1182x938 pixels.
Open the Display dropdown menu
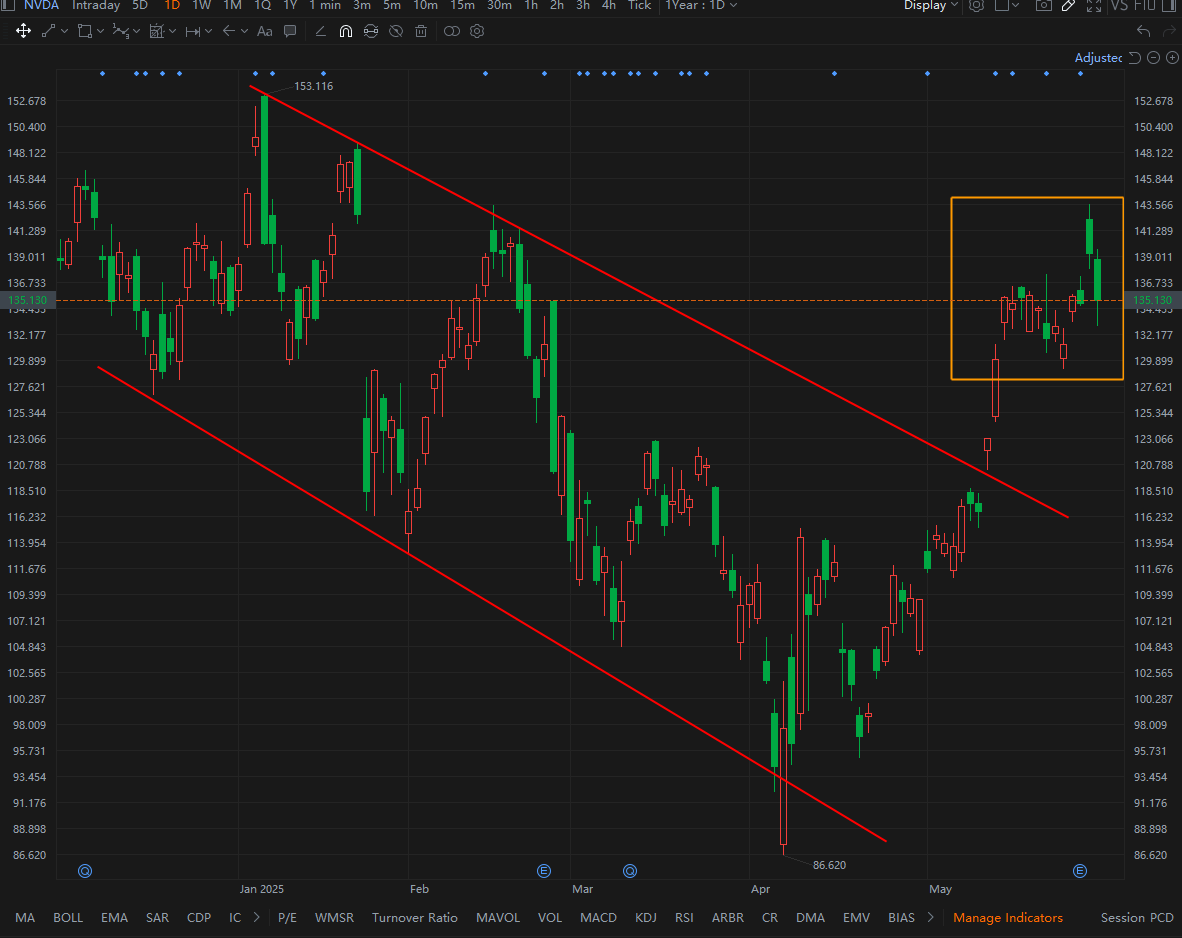point(931,5)
